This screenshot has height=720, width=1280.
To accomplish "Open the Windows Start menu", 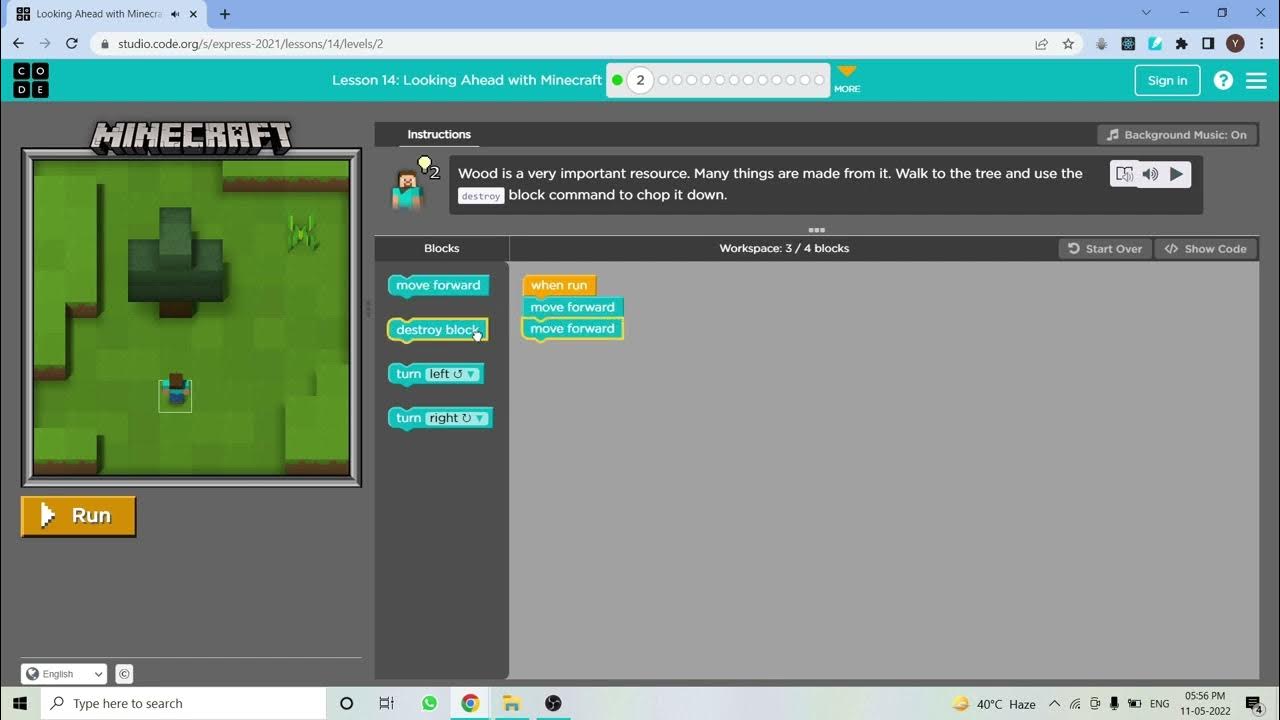I will pos(19,703).
